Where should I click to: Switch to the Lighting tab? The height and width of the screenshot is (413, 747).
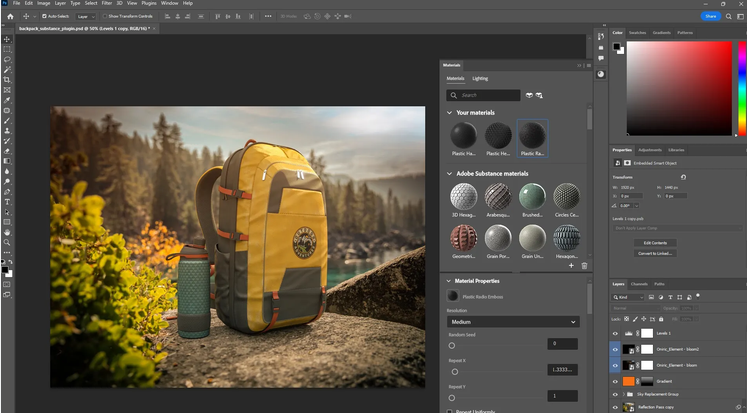[x=481, y=78]
